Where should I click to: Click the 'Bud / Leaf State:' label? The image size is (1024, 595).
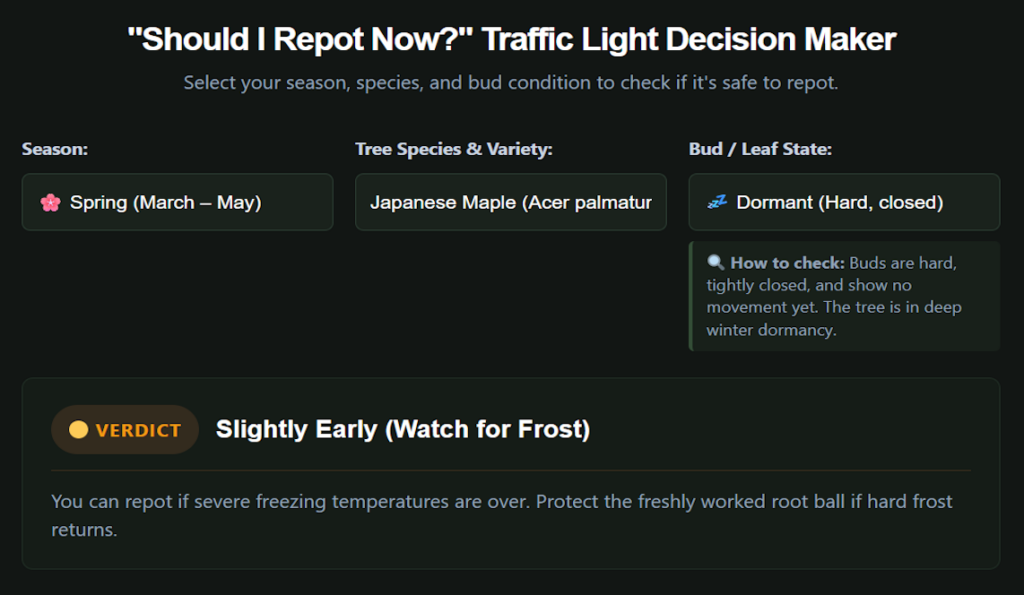[x=760, y=149]
